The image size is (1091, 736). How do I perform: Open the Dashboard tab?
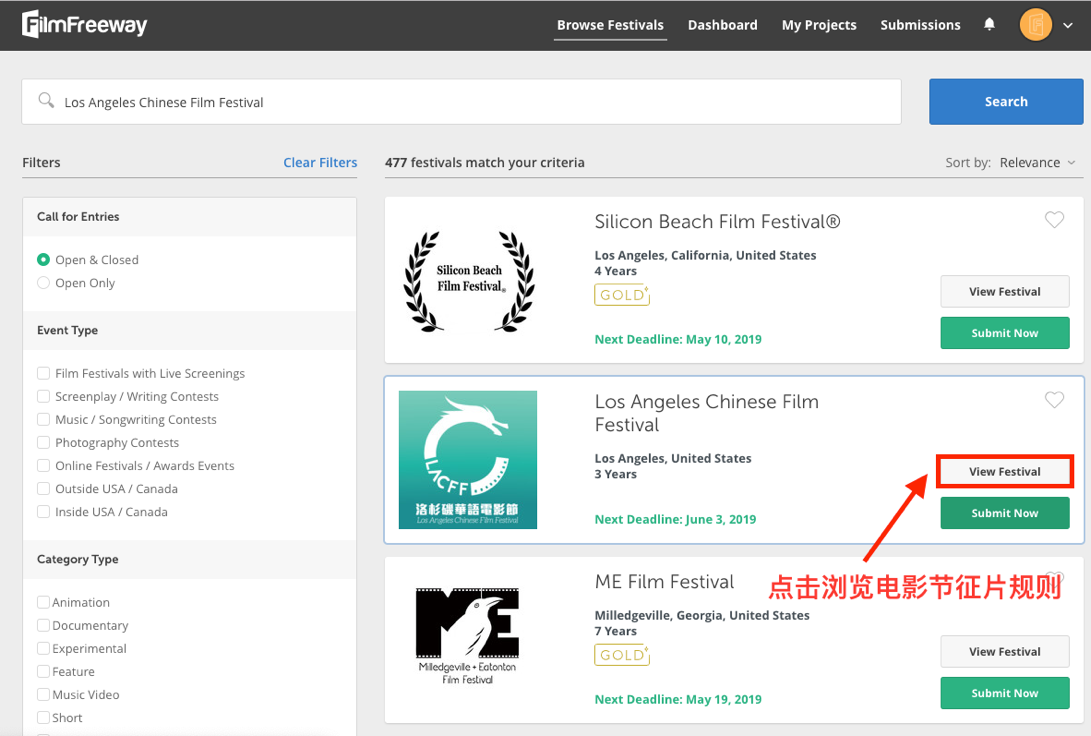click(722, 25)
